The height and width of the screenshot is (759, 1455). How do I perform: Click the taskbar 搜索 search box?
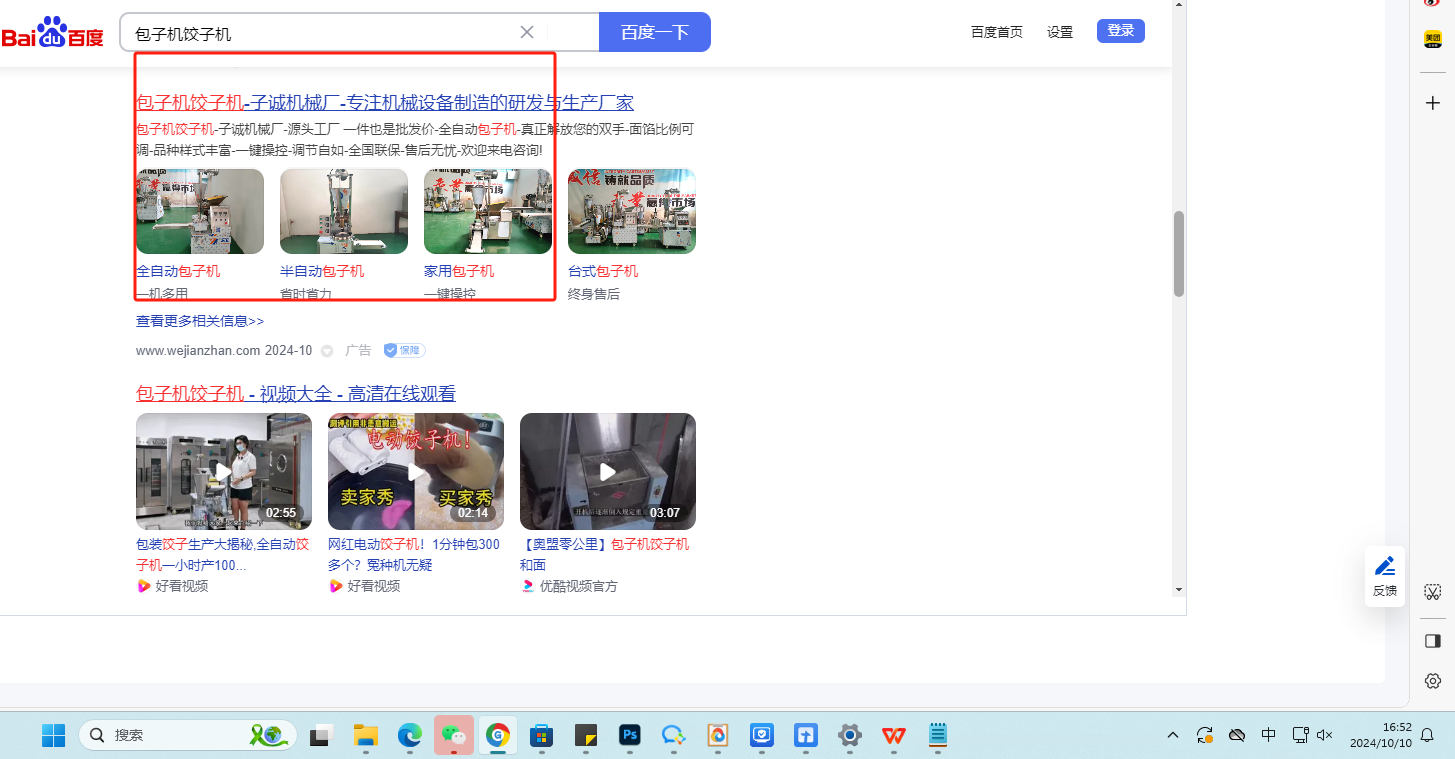(188, 735)
